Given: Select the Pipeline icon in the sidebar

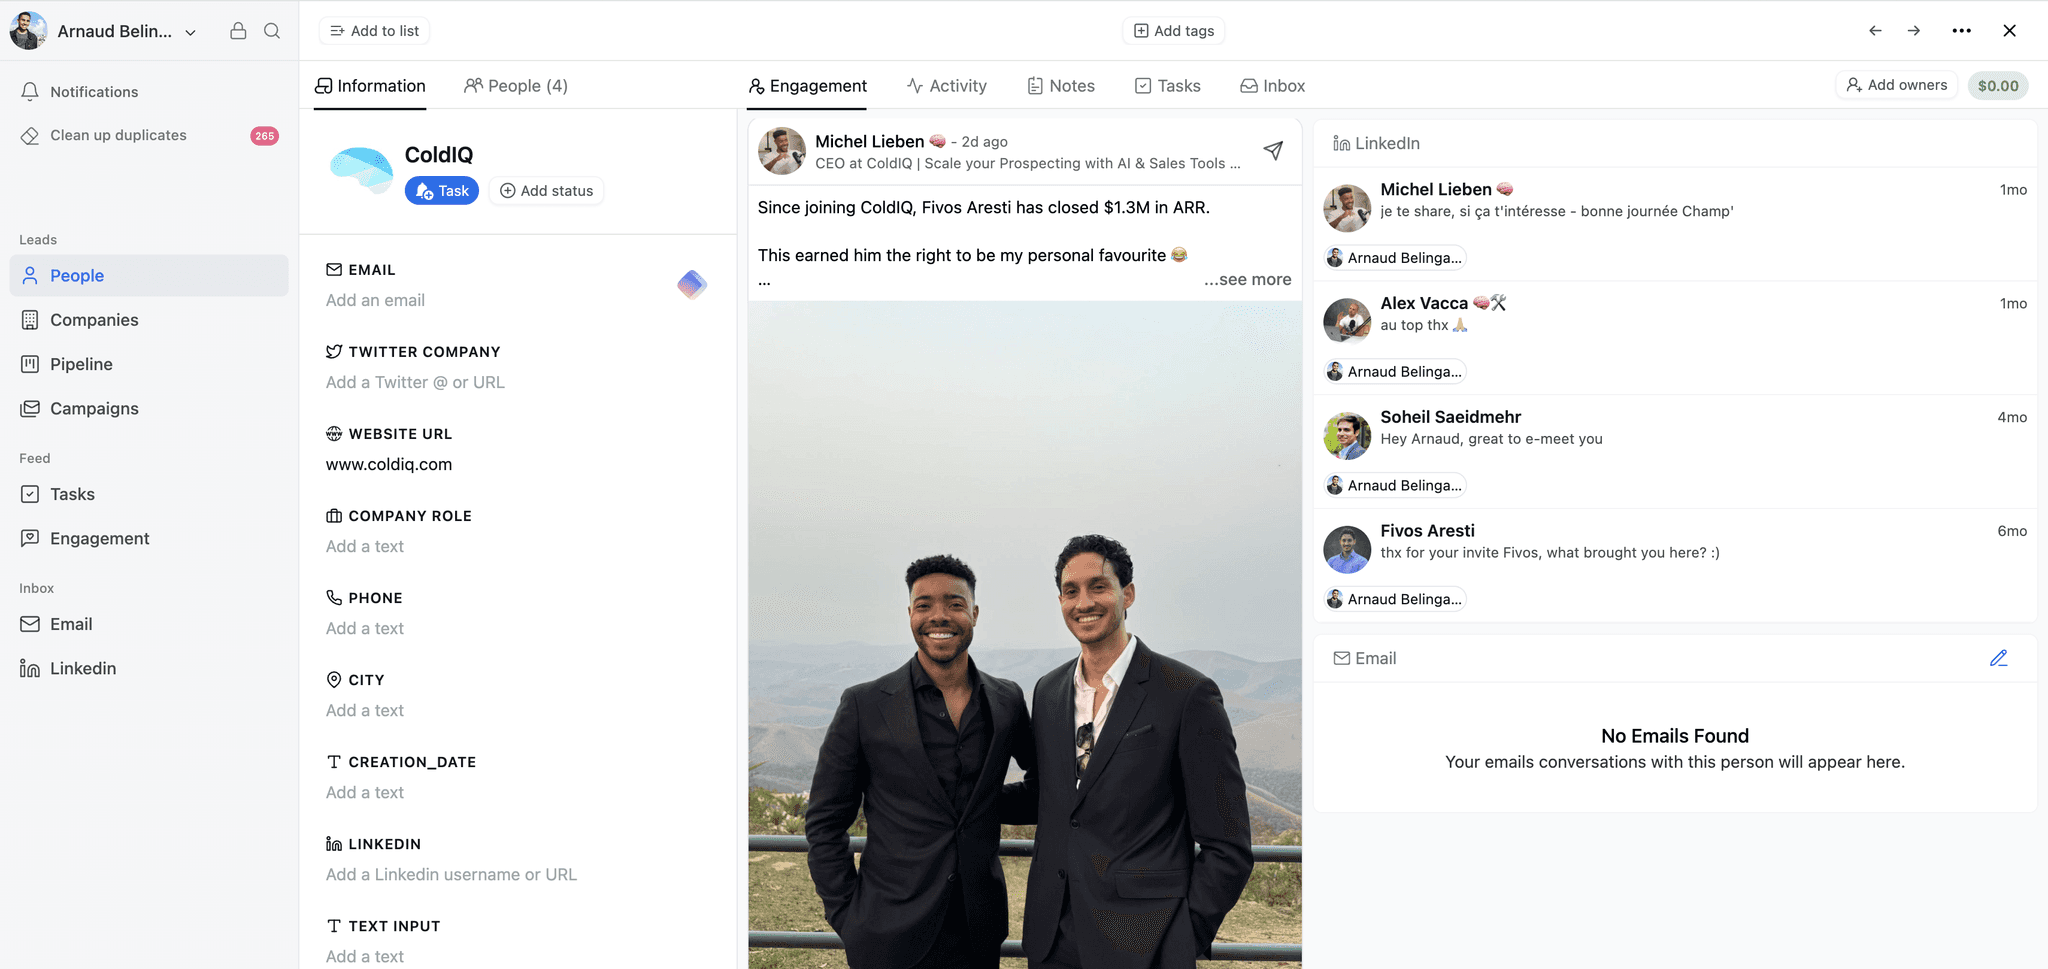Looking at the screenshot, I should click(x=30, y=364).
